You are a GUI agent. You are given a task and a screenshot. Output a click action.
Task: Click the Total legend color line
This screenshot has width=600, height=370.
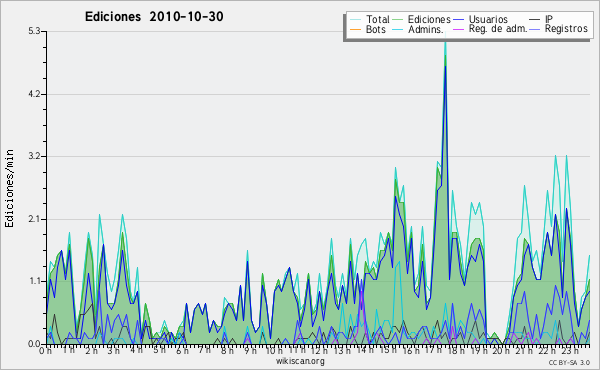tap(355, 20)
